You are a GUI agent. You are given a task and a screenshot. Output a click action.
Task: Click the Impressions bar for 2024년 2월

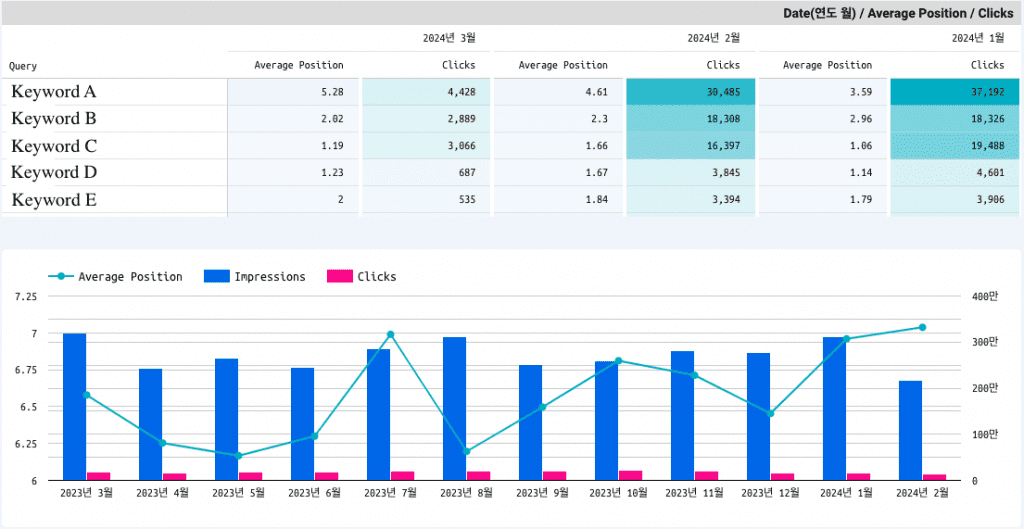910,430
